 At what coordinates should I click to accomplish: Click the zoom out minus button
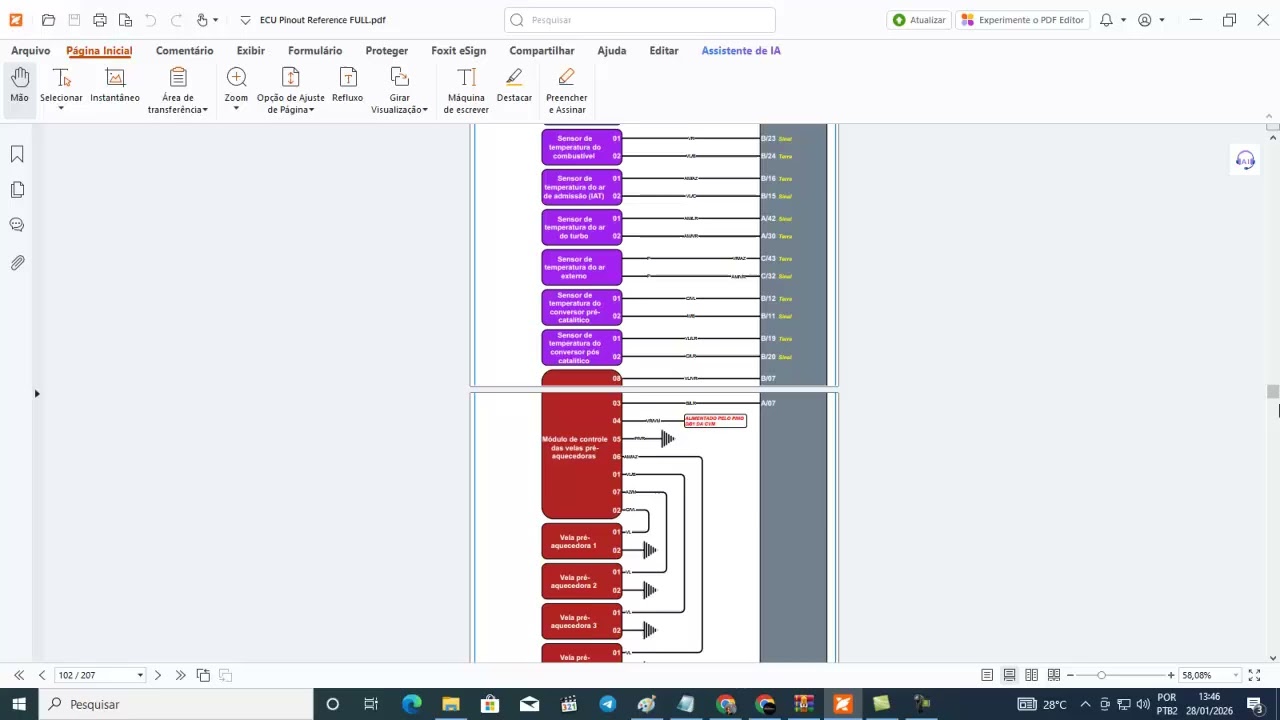coord(1070,676)
